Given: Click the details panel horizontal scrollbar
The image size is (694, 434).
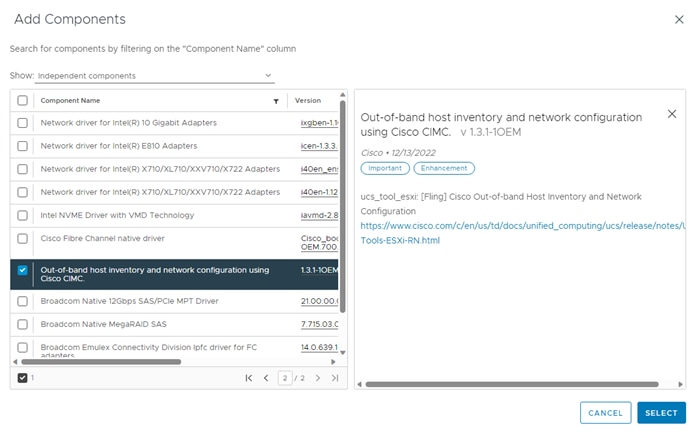Looking at the screenshot, I should pyautogui.click(x=512, y=384).
